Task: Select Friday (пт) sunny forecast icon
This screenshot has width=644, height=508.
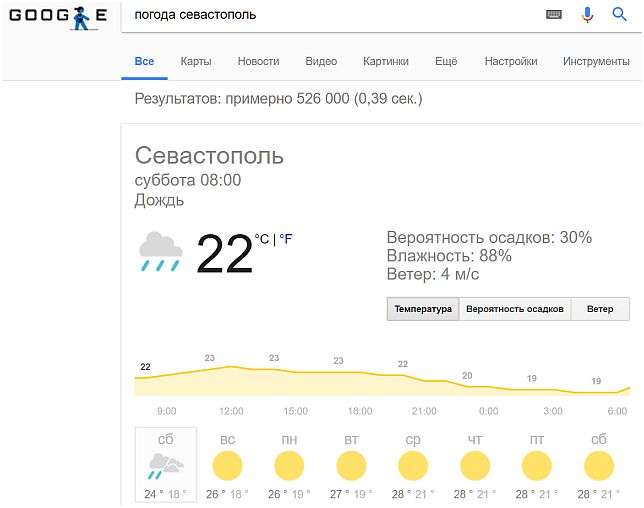Action: pos(536,466)
